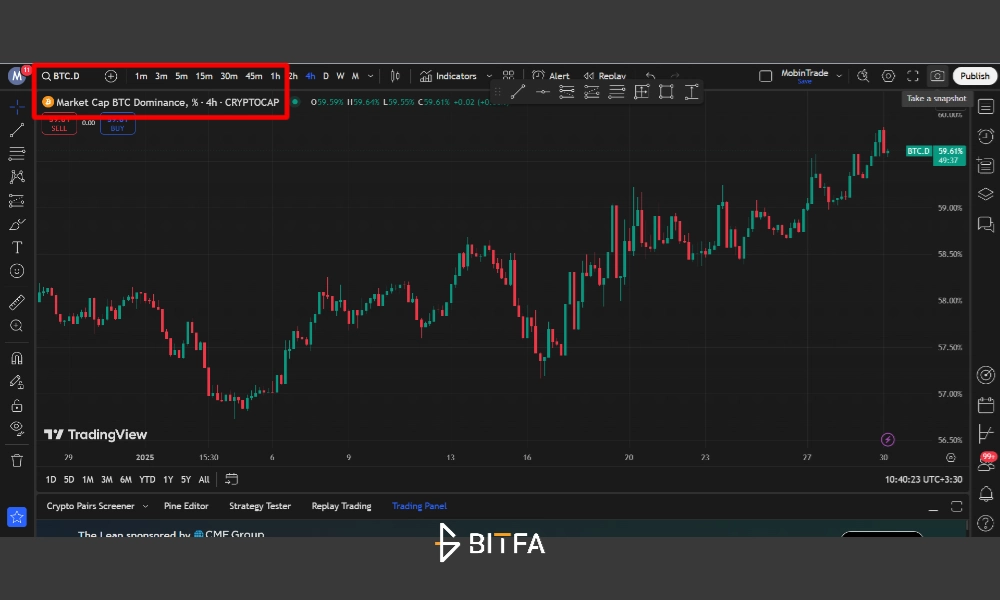Image resolution: width=1000 pixels, height=600 pixels.
Task: Click the blue star favorites button
Action: click(17, 517)
